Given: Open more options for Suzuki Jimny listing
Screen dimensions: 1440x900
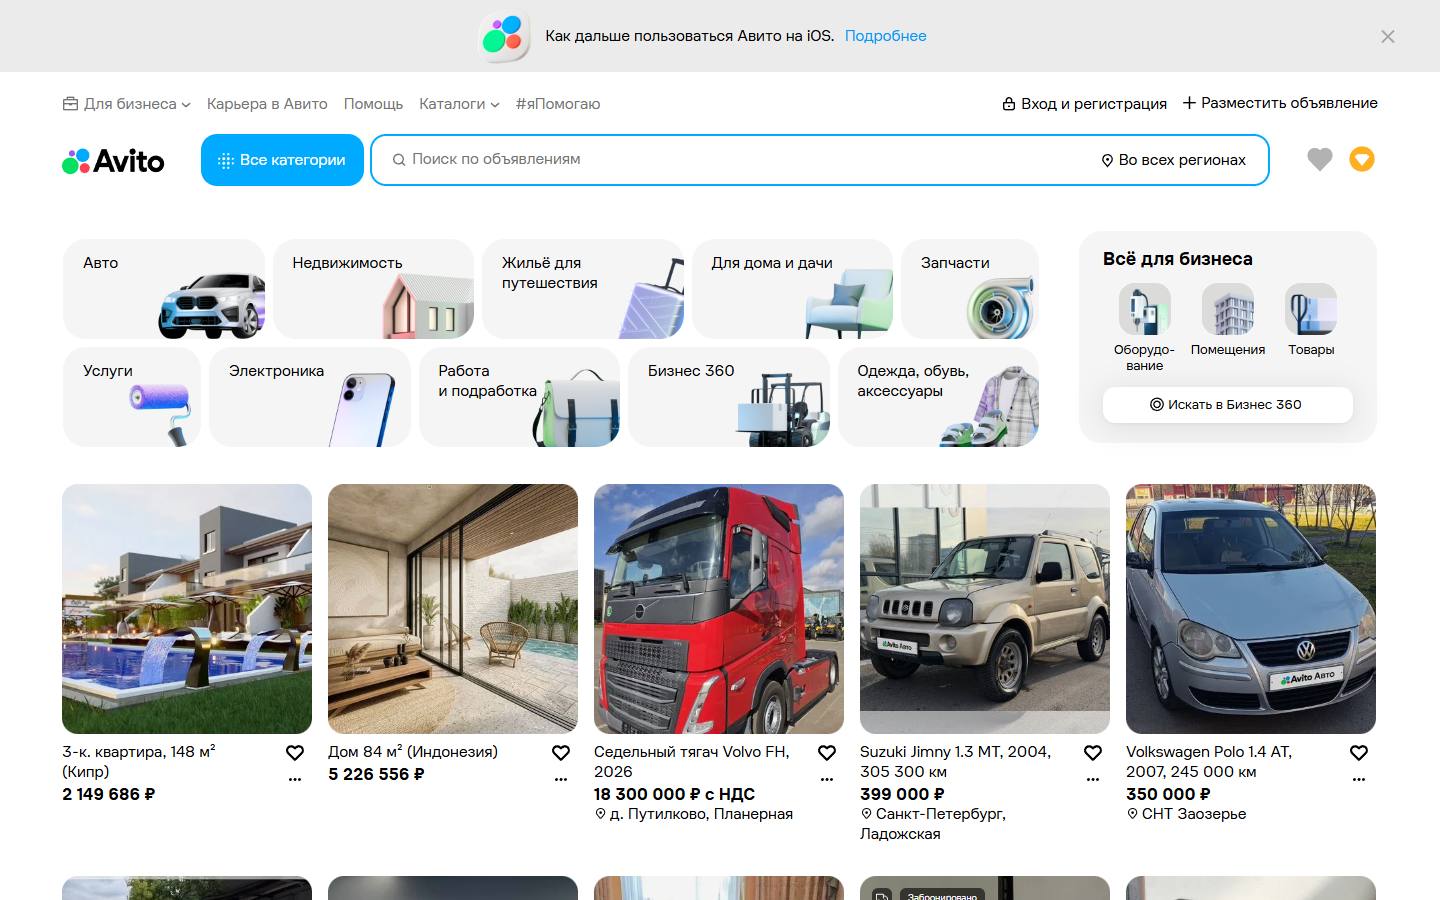Looking at the screenshot, I should point(1093,779).
